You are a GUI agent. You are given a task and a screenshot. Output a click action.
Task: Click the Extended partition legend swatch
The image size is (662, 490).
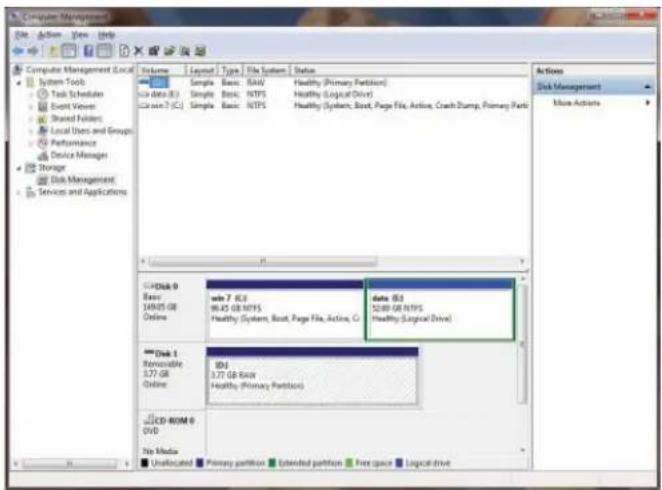point(272,463)
